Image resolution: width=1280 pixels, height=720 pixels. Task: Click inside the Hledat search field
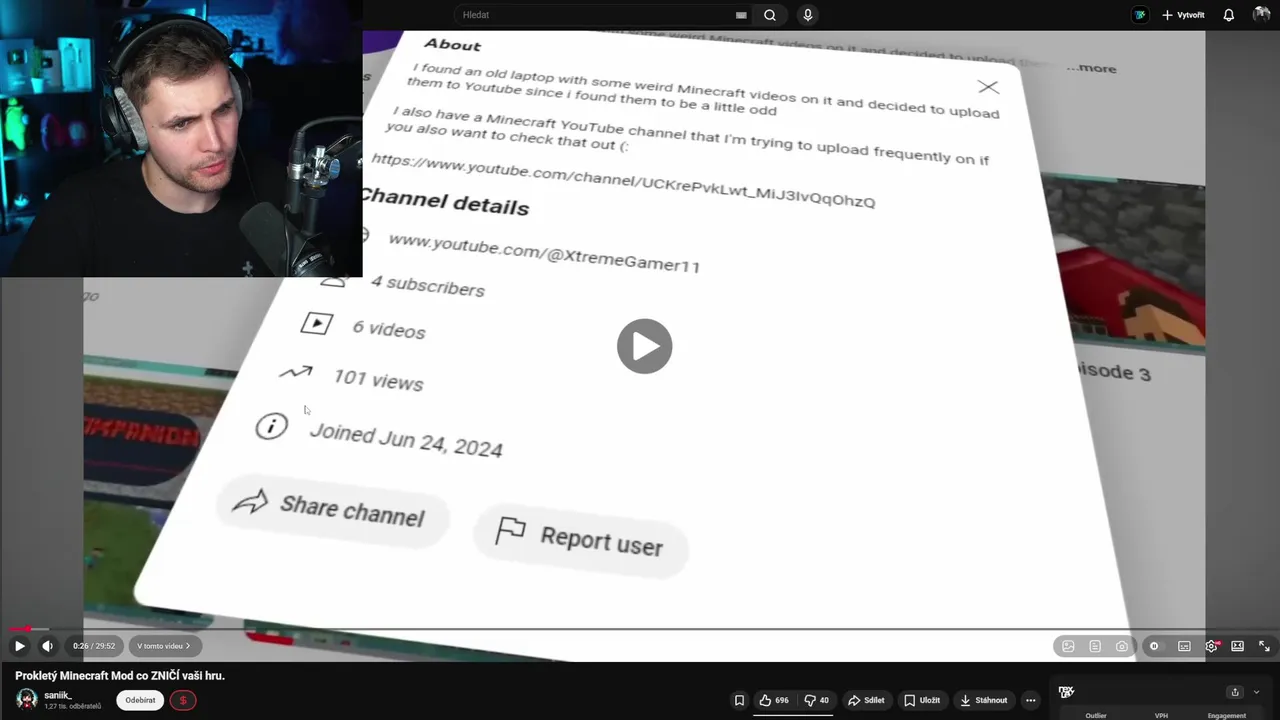[x=595, y=15]
